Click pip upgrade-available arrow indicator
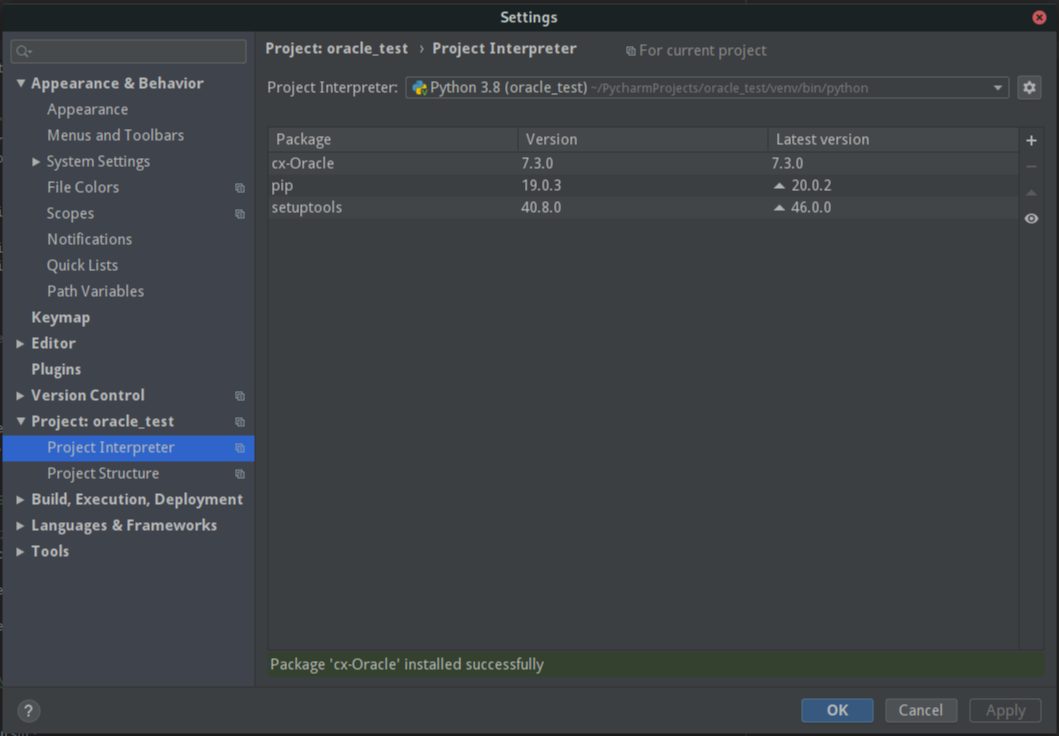The width and height of the screenshot is (1059, 736). point(779,186)
